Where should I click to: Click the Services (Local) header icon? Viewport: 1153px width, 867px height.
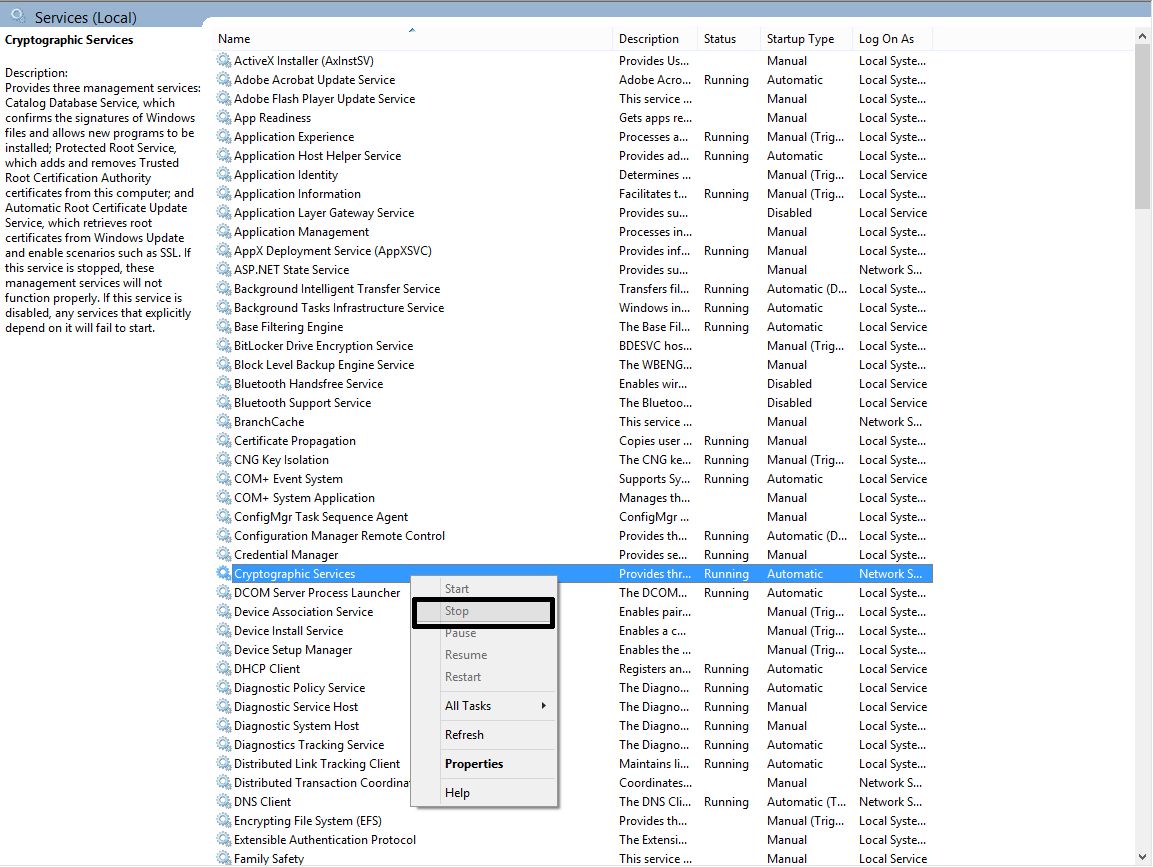pos(18,15)
